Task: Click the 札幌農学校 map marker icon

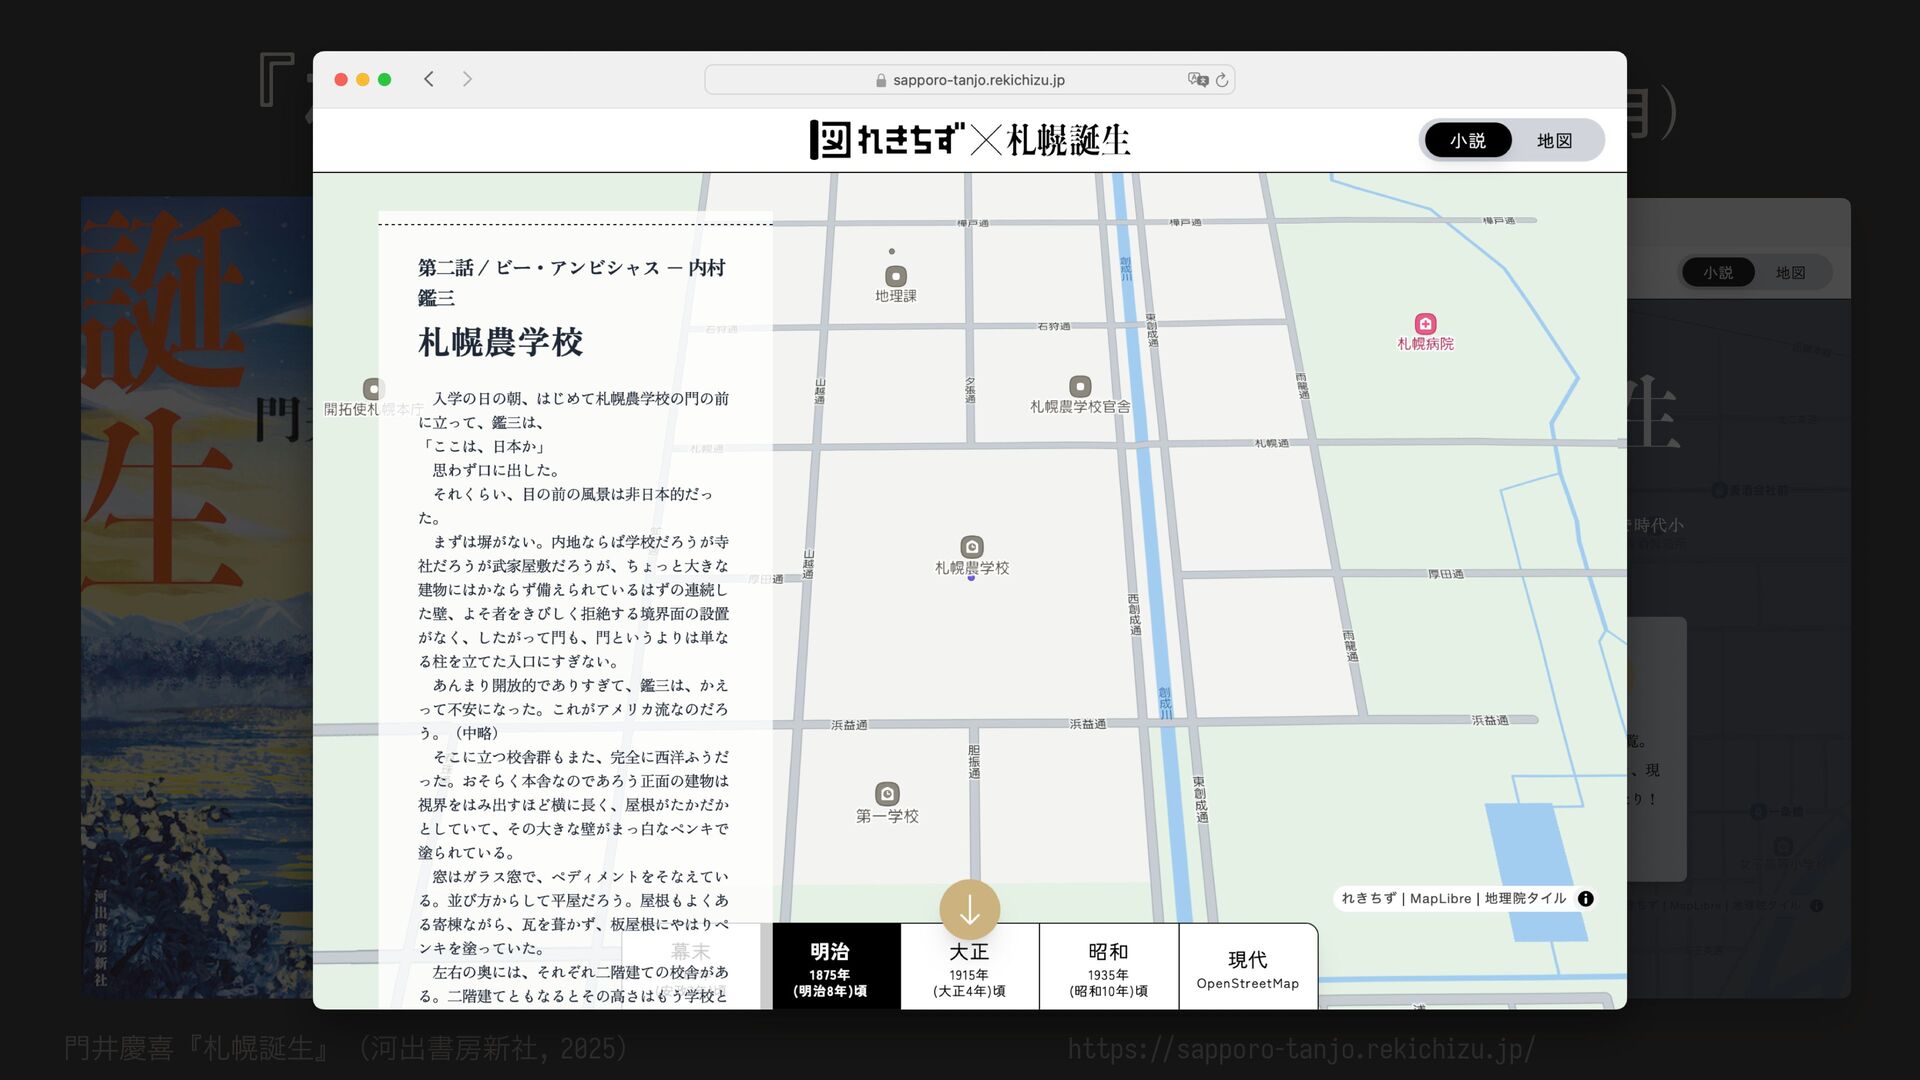Action: click(971, 547)
